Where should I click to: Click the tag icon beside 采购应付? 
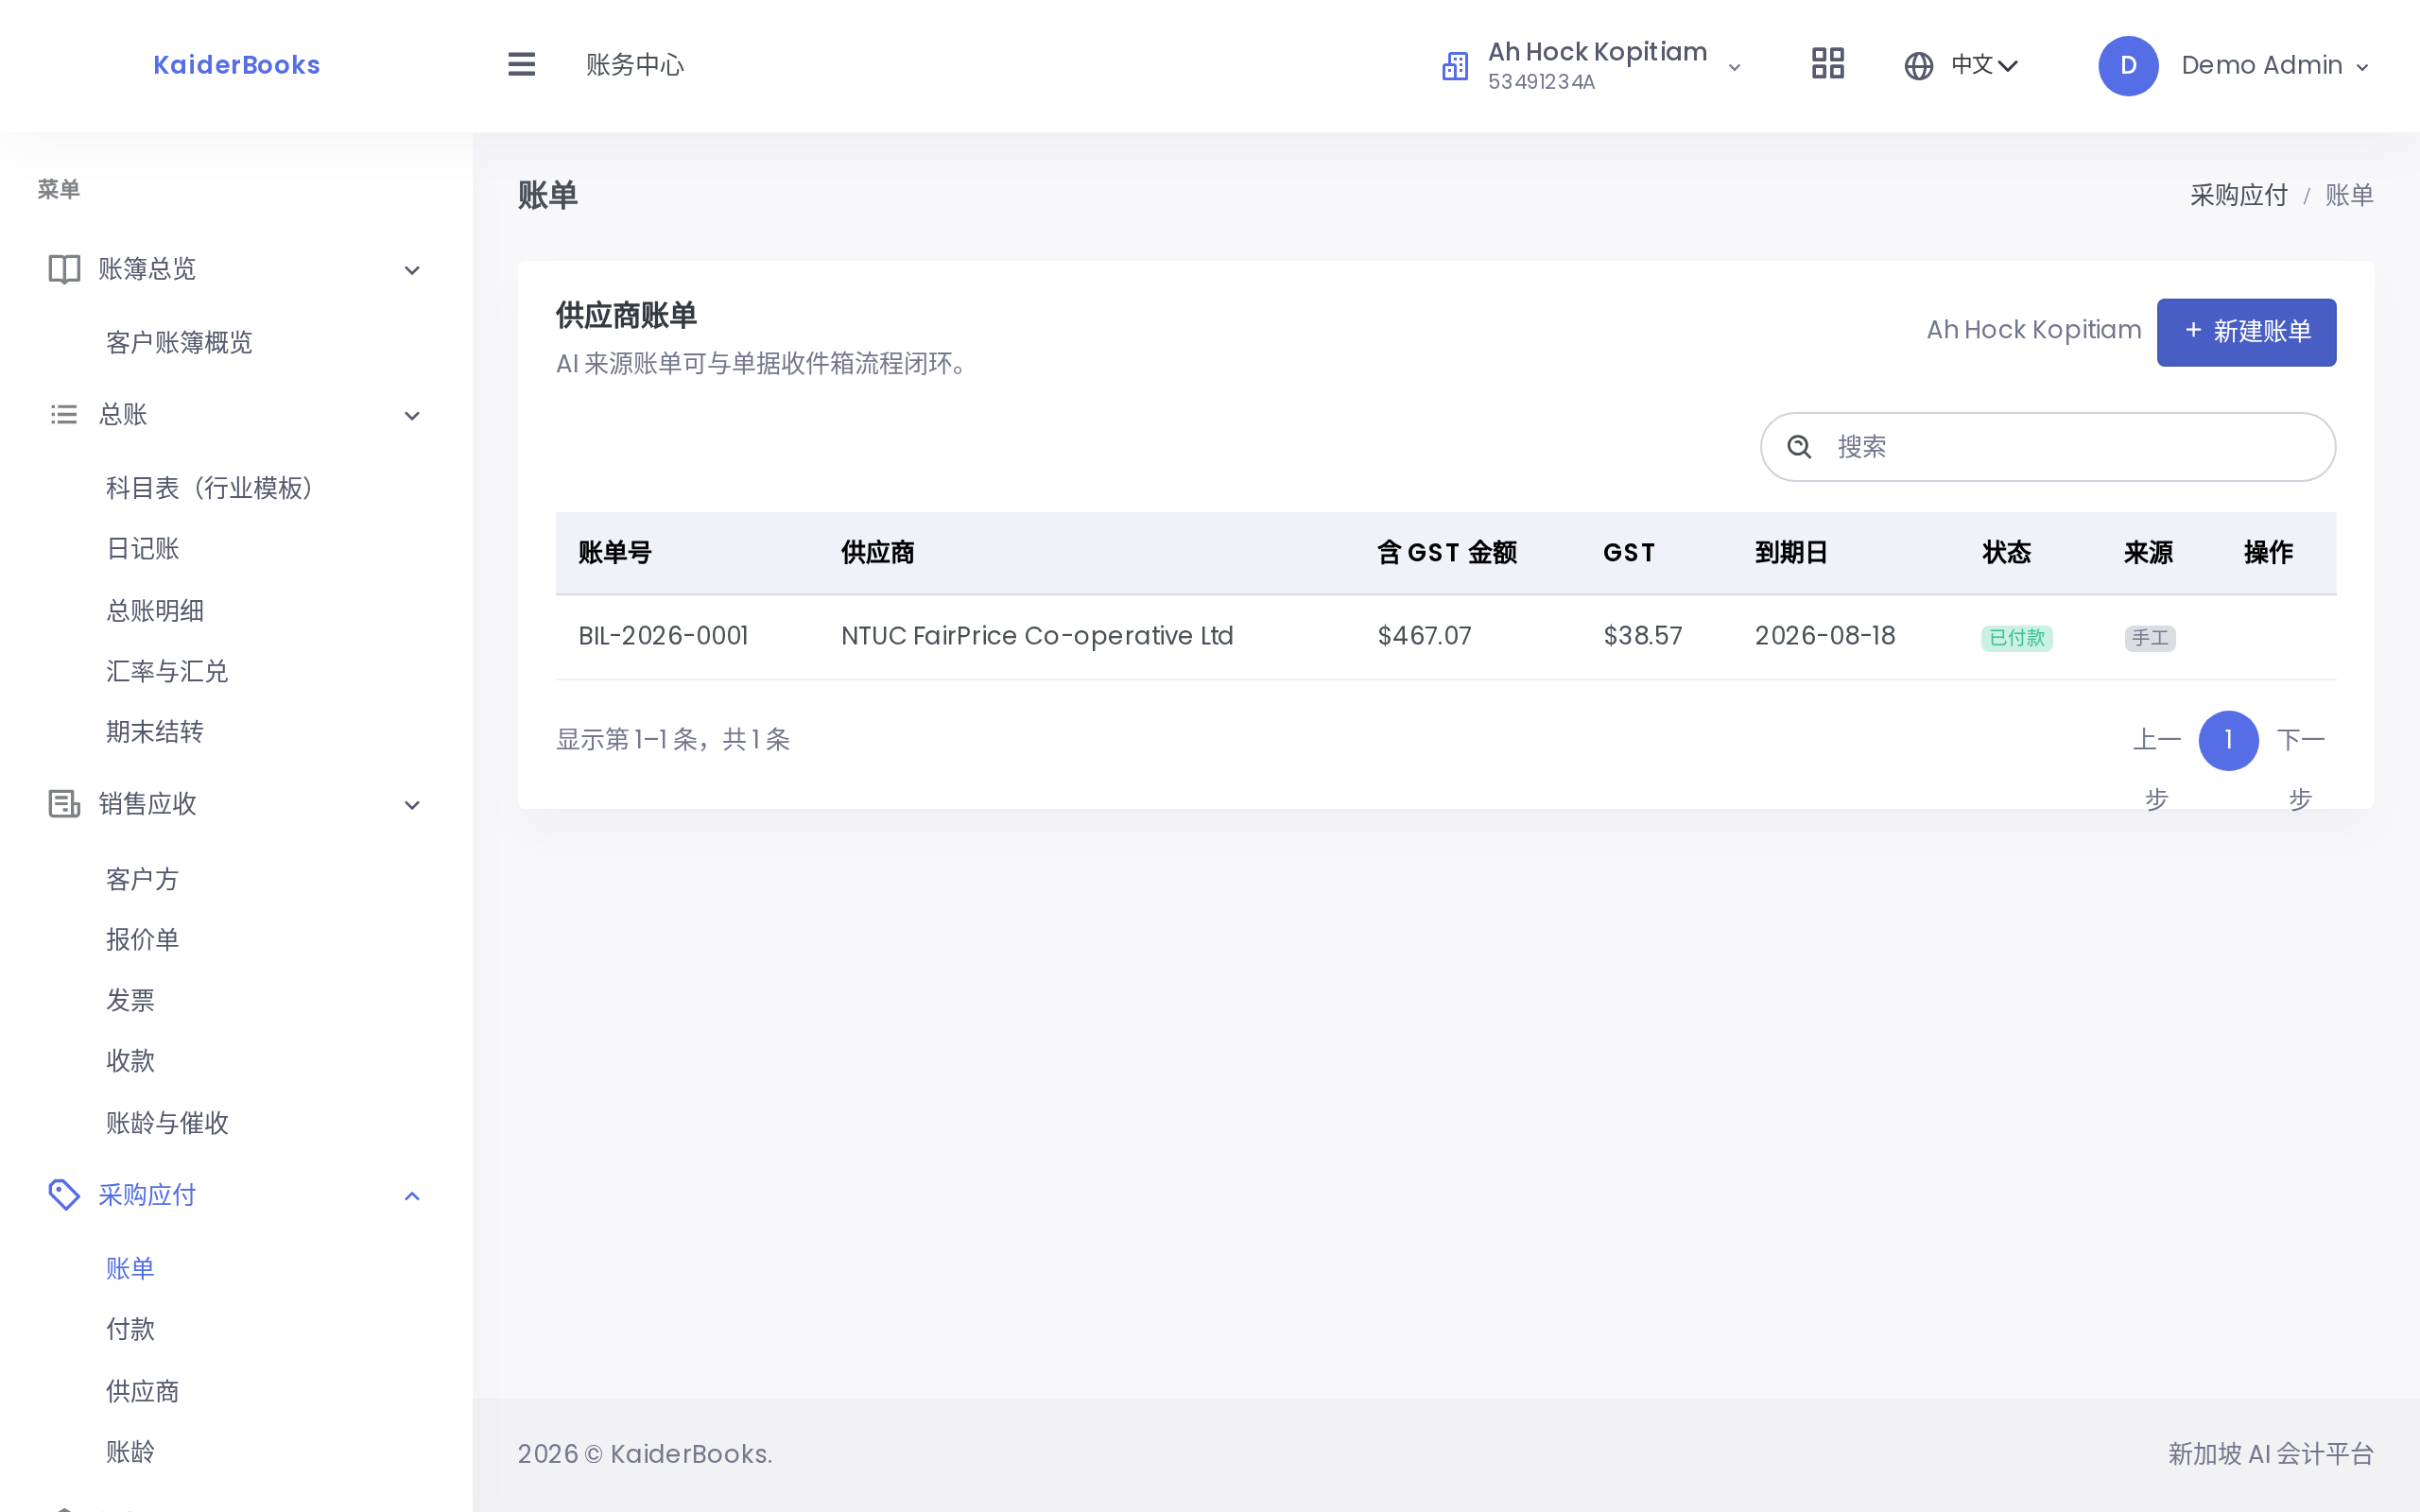(x=64, y=1194)
